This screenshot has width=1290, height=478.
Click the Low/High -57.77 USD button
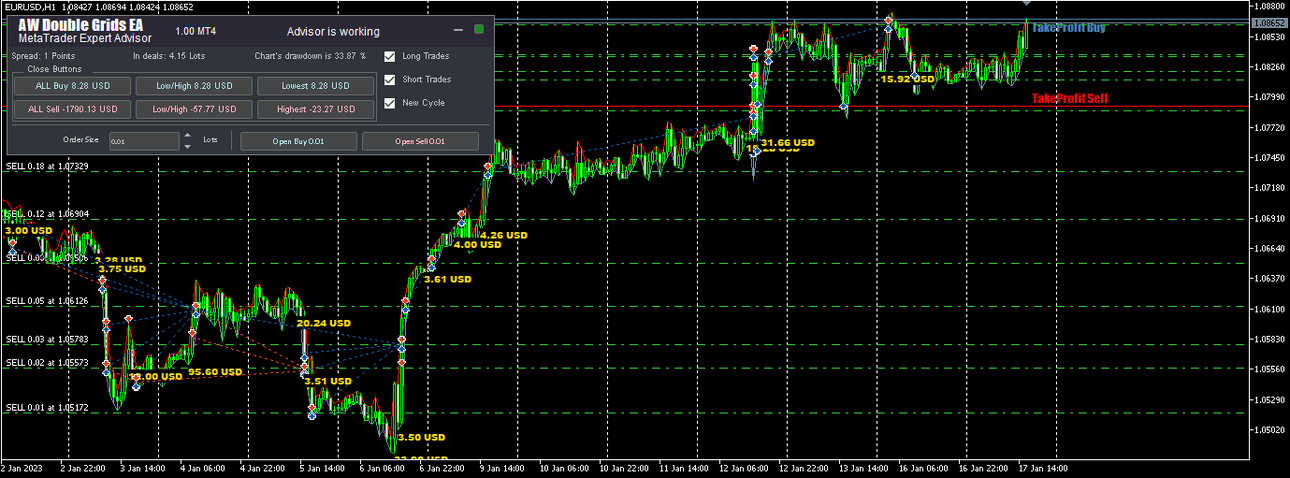click(x=193, y=109)
